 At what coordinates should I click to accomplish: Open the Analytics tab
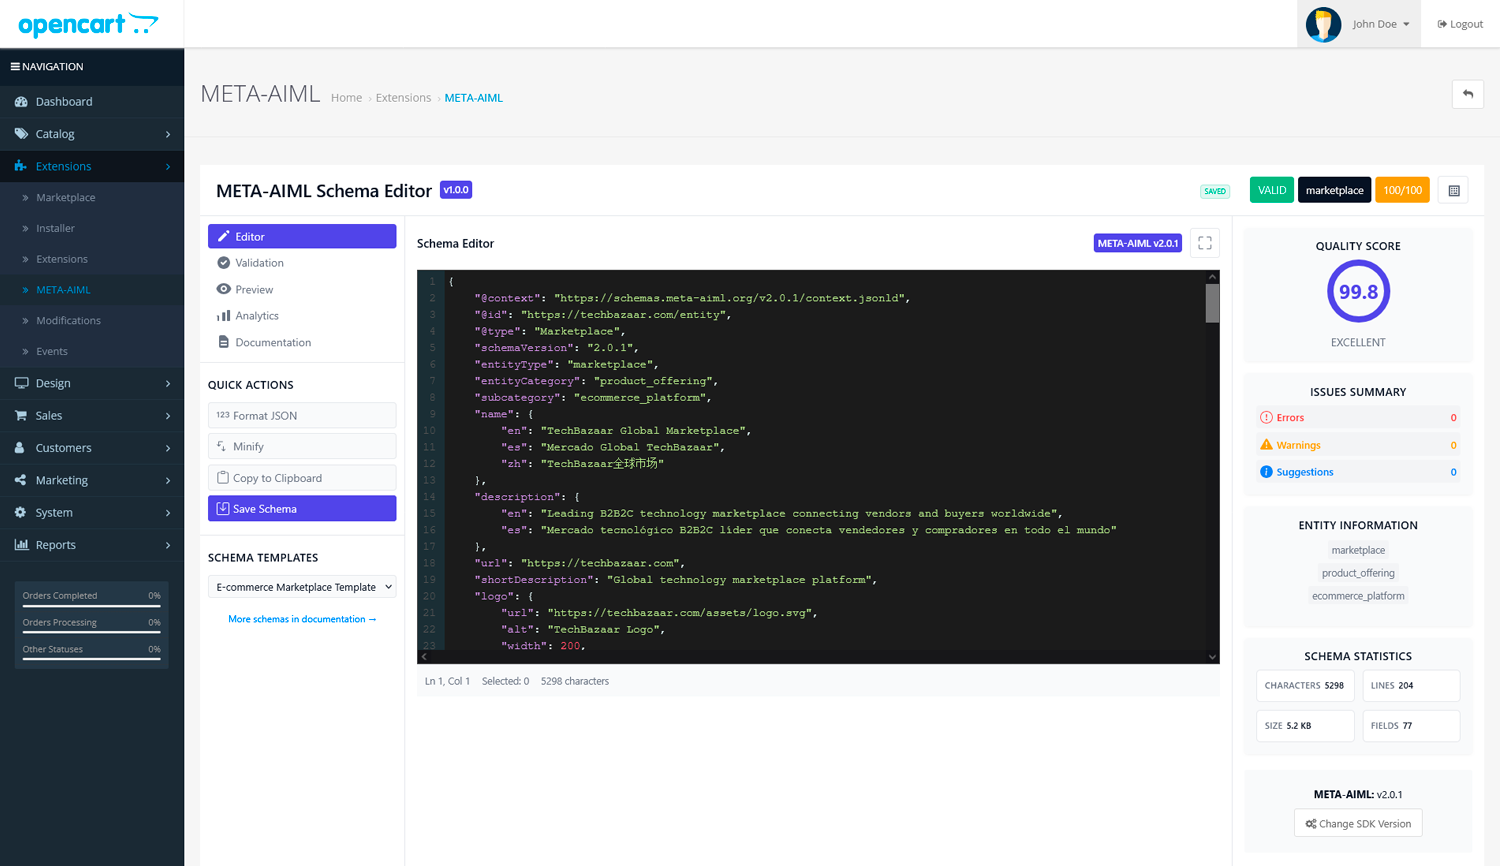coord(302,316)
